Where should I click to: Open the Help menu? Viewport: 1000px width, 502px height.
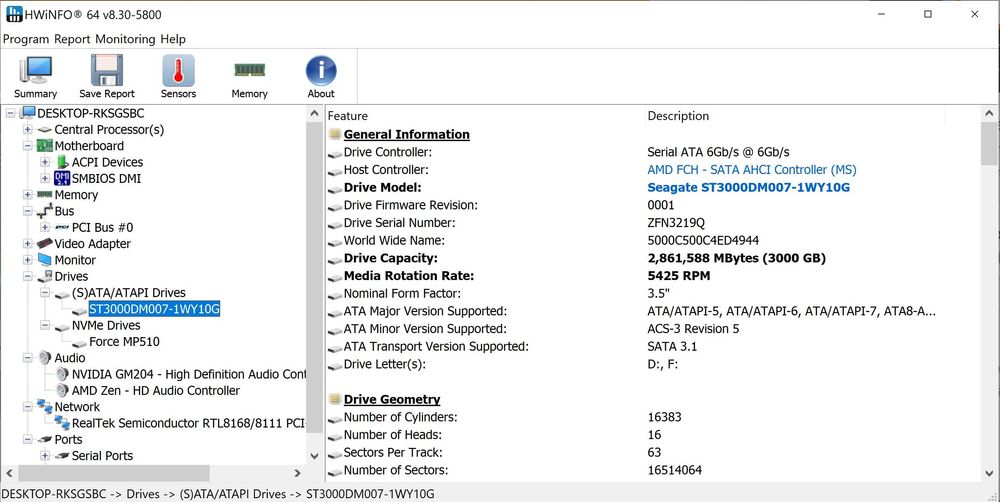[x=173, y=39]
